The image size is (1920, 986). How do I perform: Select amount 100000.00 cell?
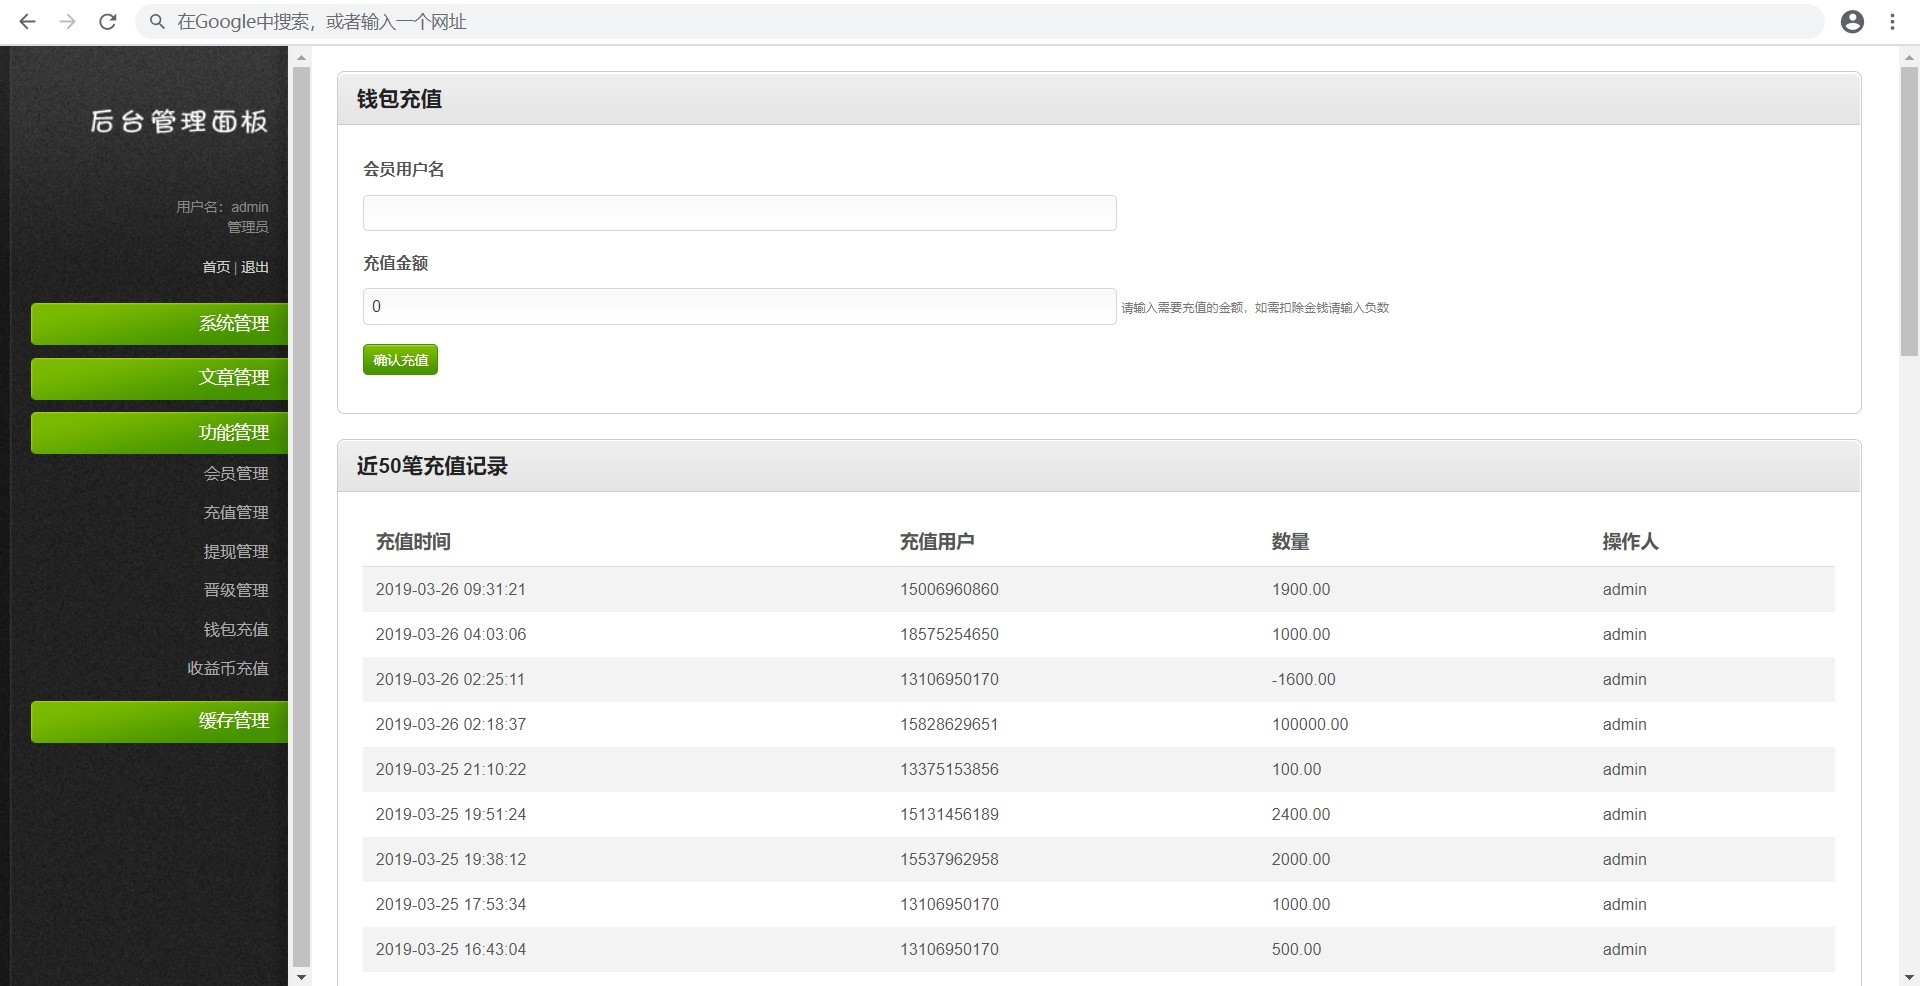pyautogui.click(x=1310, y=725)
